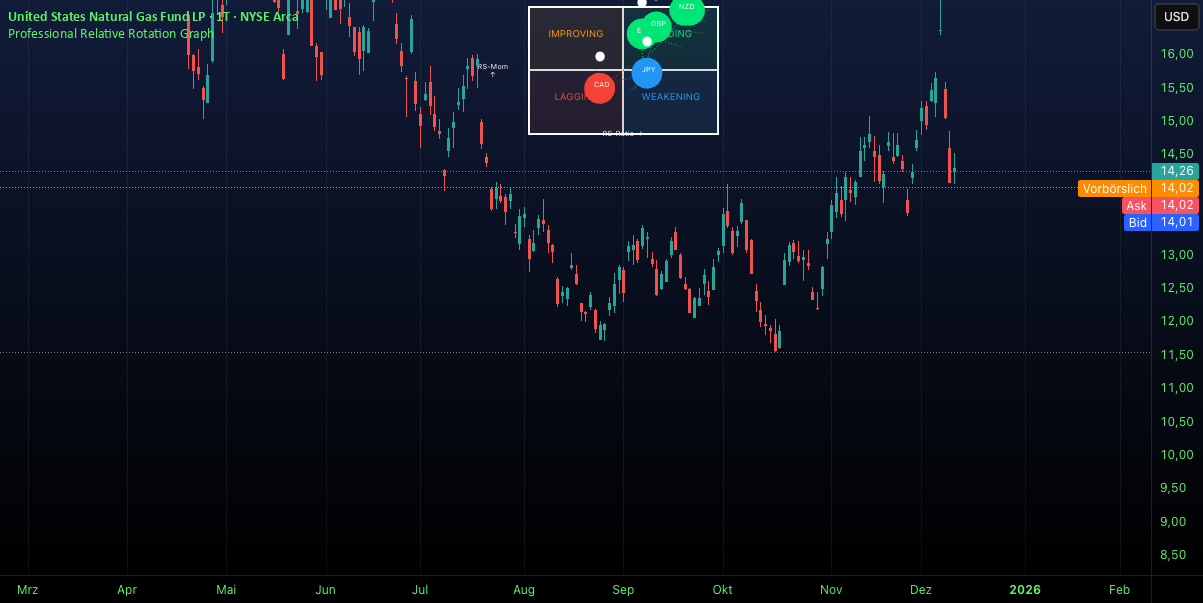
Task: Click the white dot in IMPROVING quadrant
Action: coord(600,57)
